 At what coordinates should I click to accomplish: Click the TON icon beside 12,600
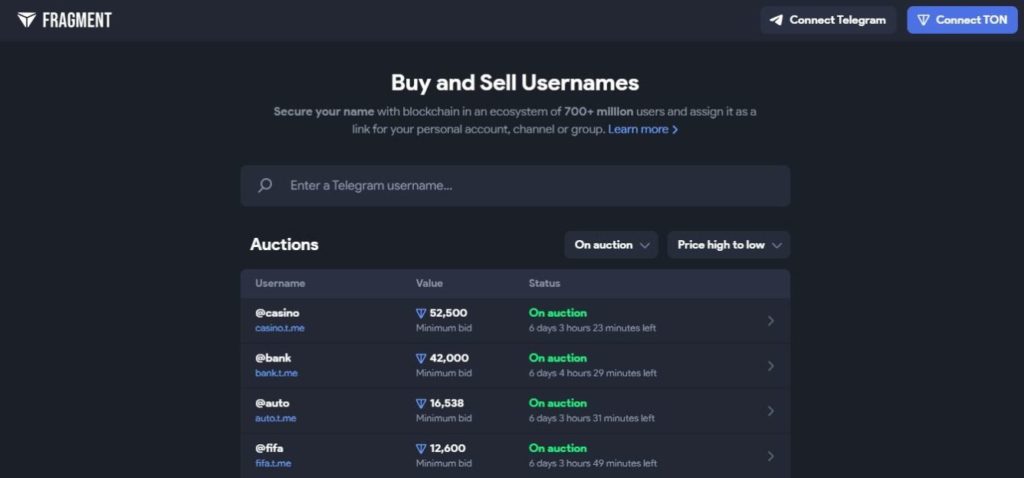coord(421,449)
